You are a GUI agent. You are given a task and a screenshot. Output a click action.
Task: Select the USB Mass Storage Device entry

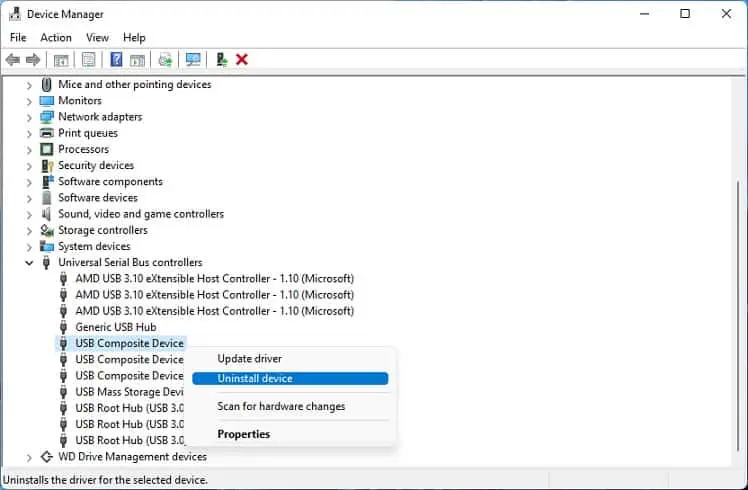tap(129, 392)
